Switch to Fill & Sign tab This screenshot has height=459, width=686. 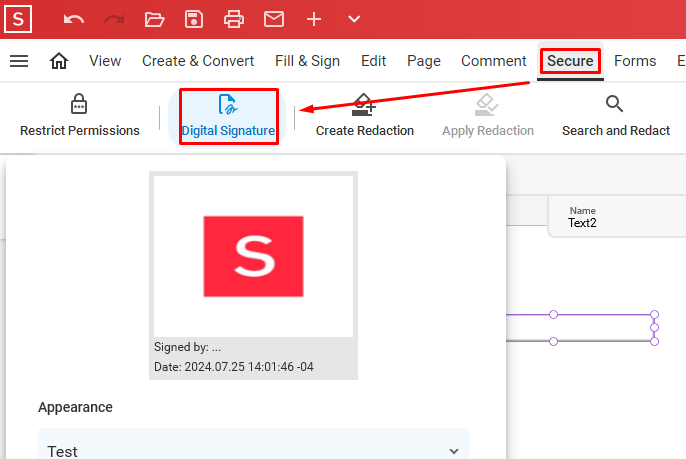click(307, 61)
